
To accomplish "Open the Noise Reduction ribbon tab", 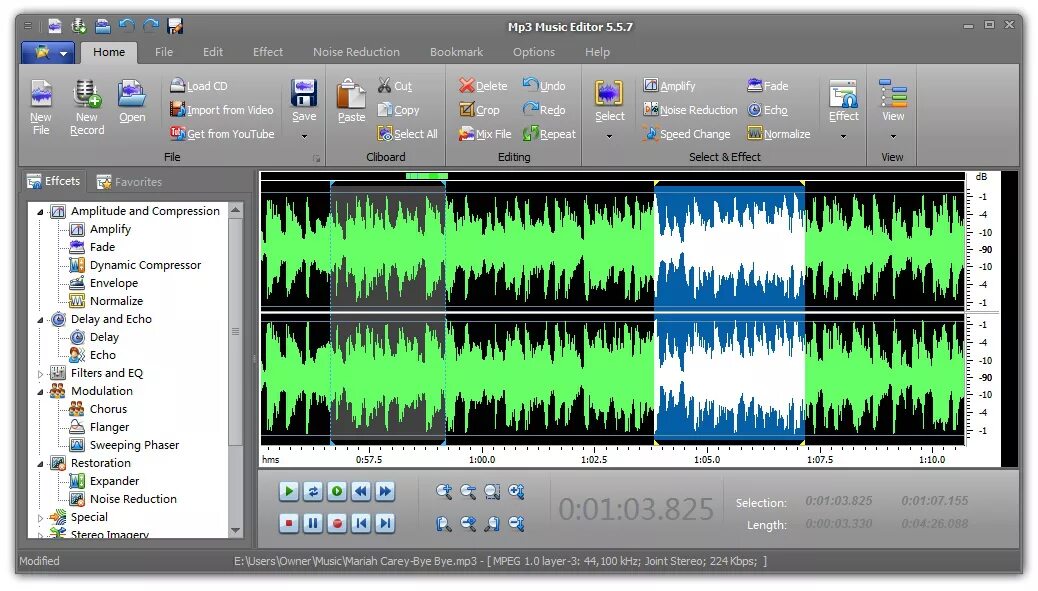I will click(356, 52).
